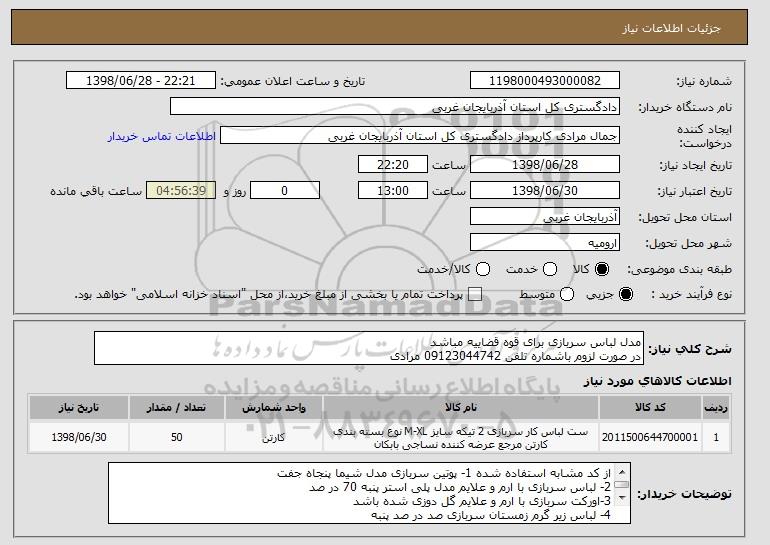Image resolution: width=770 pixels, height=545 pixels.
Task: Click the request creator name field
Action: 420,136
